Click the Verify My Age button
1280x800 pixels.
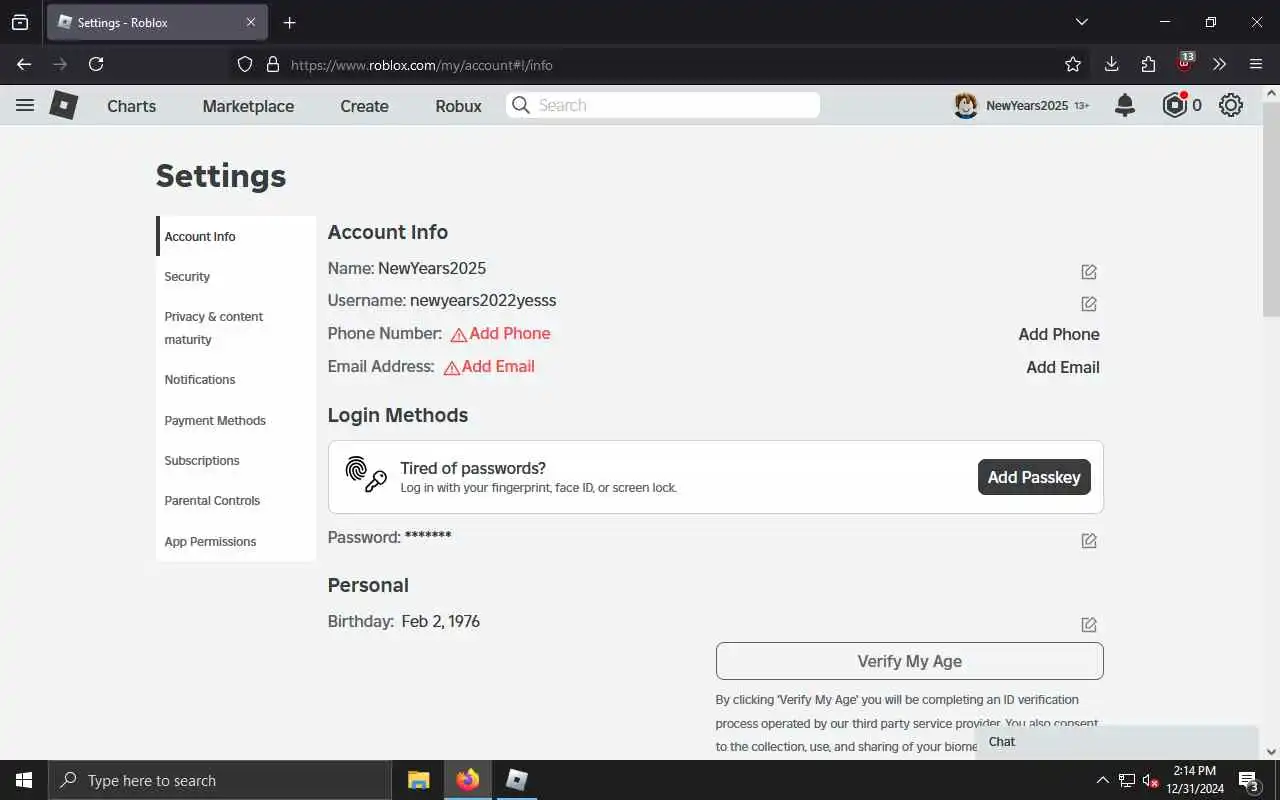[910, 661]
